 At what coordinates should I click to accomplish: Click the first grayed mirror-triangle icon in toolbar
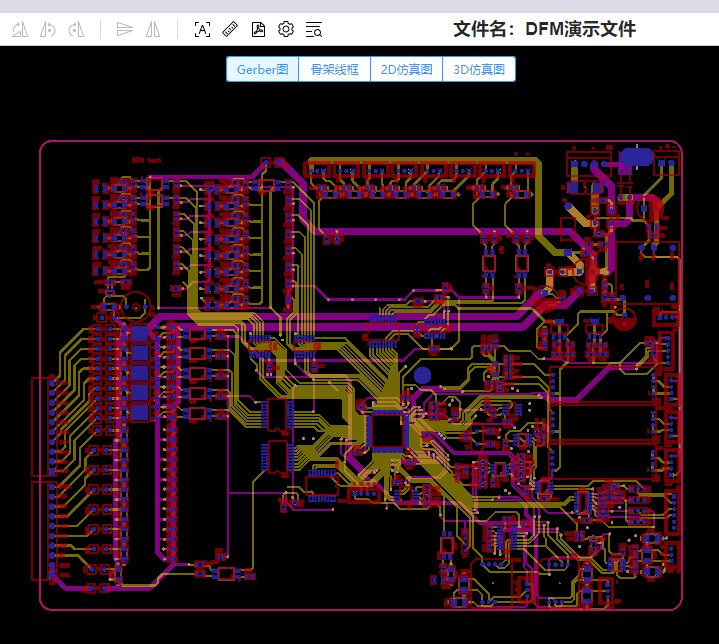19,30
